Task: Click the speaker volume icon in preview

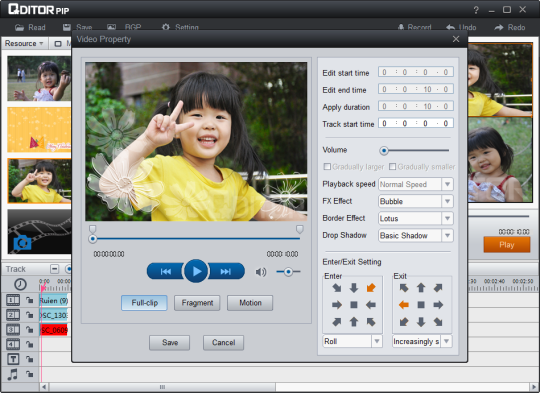Action: point(261,272)
